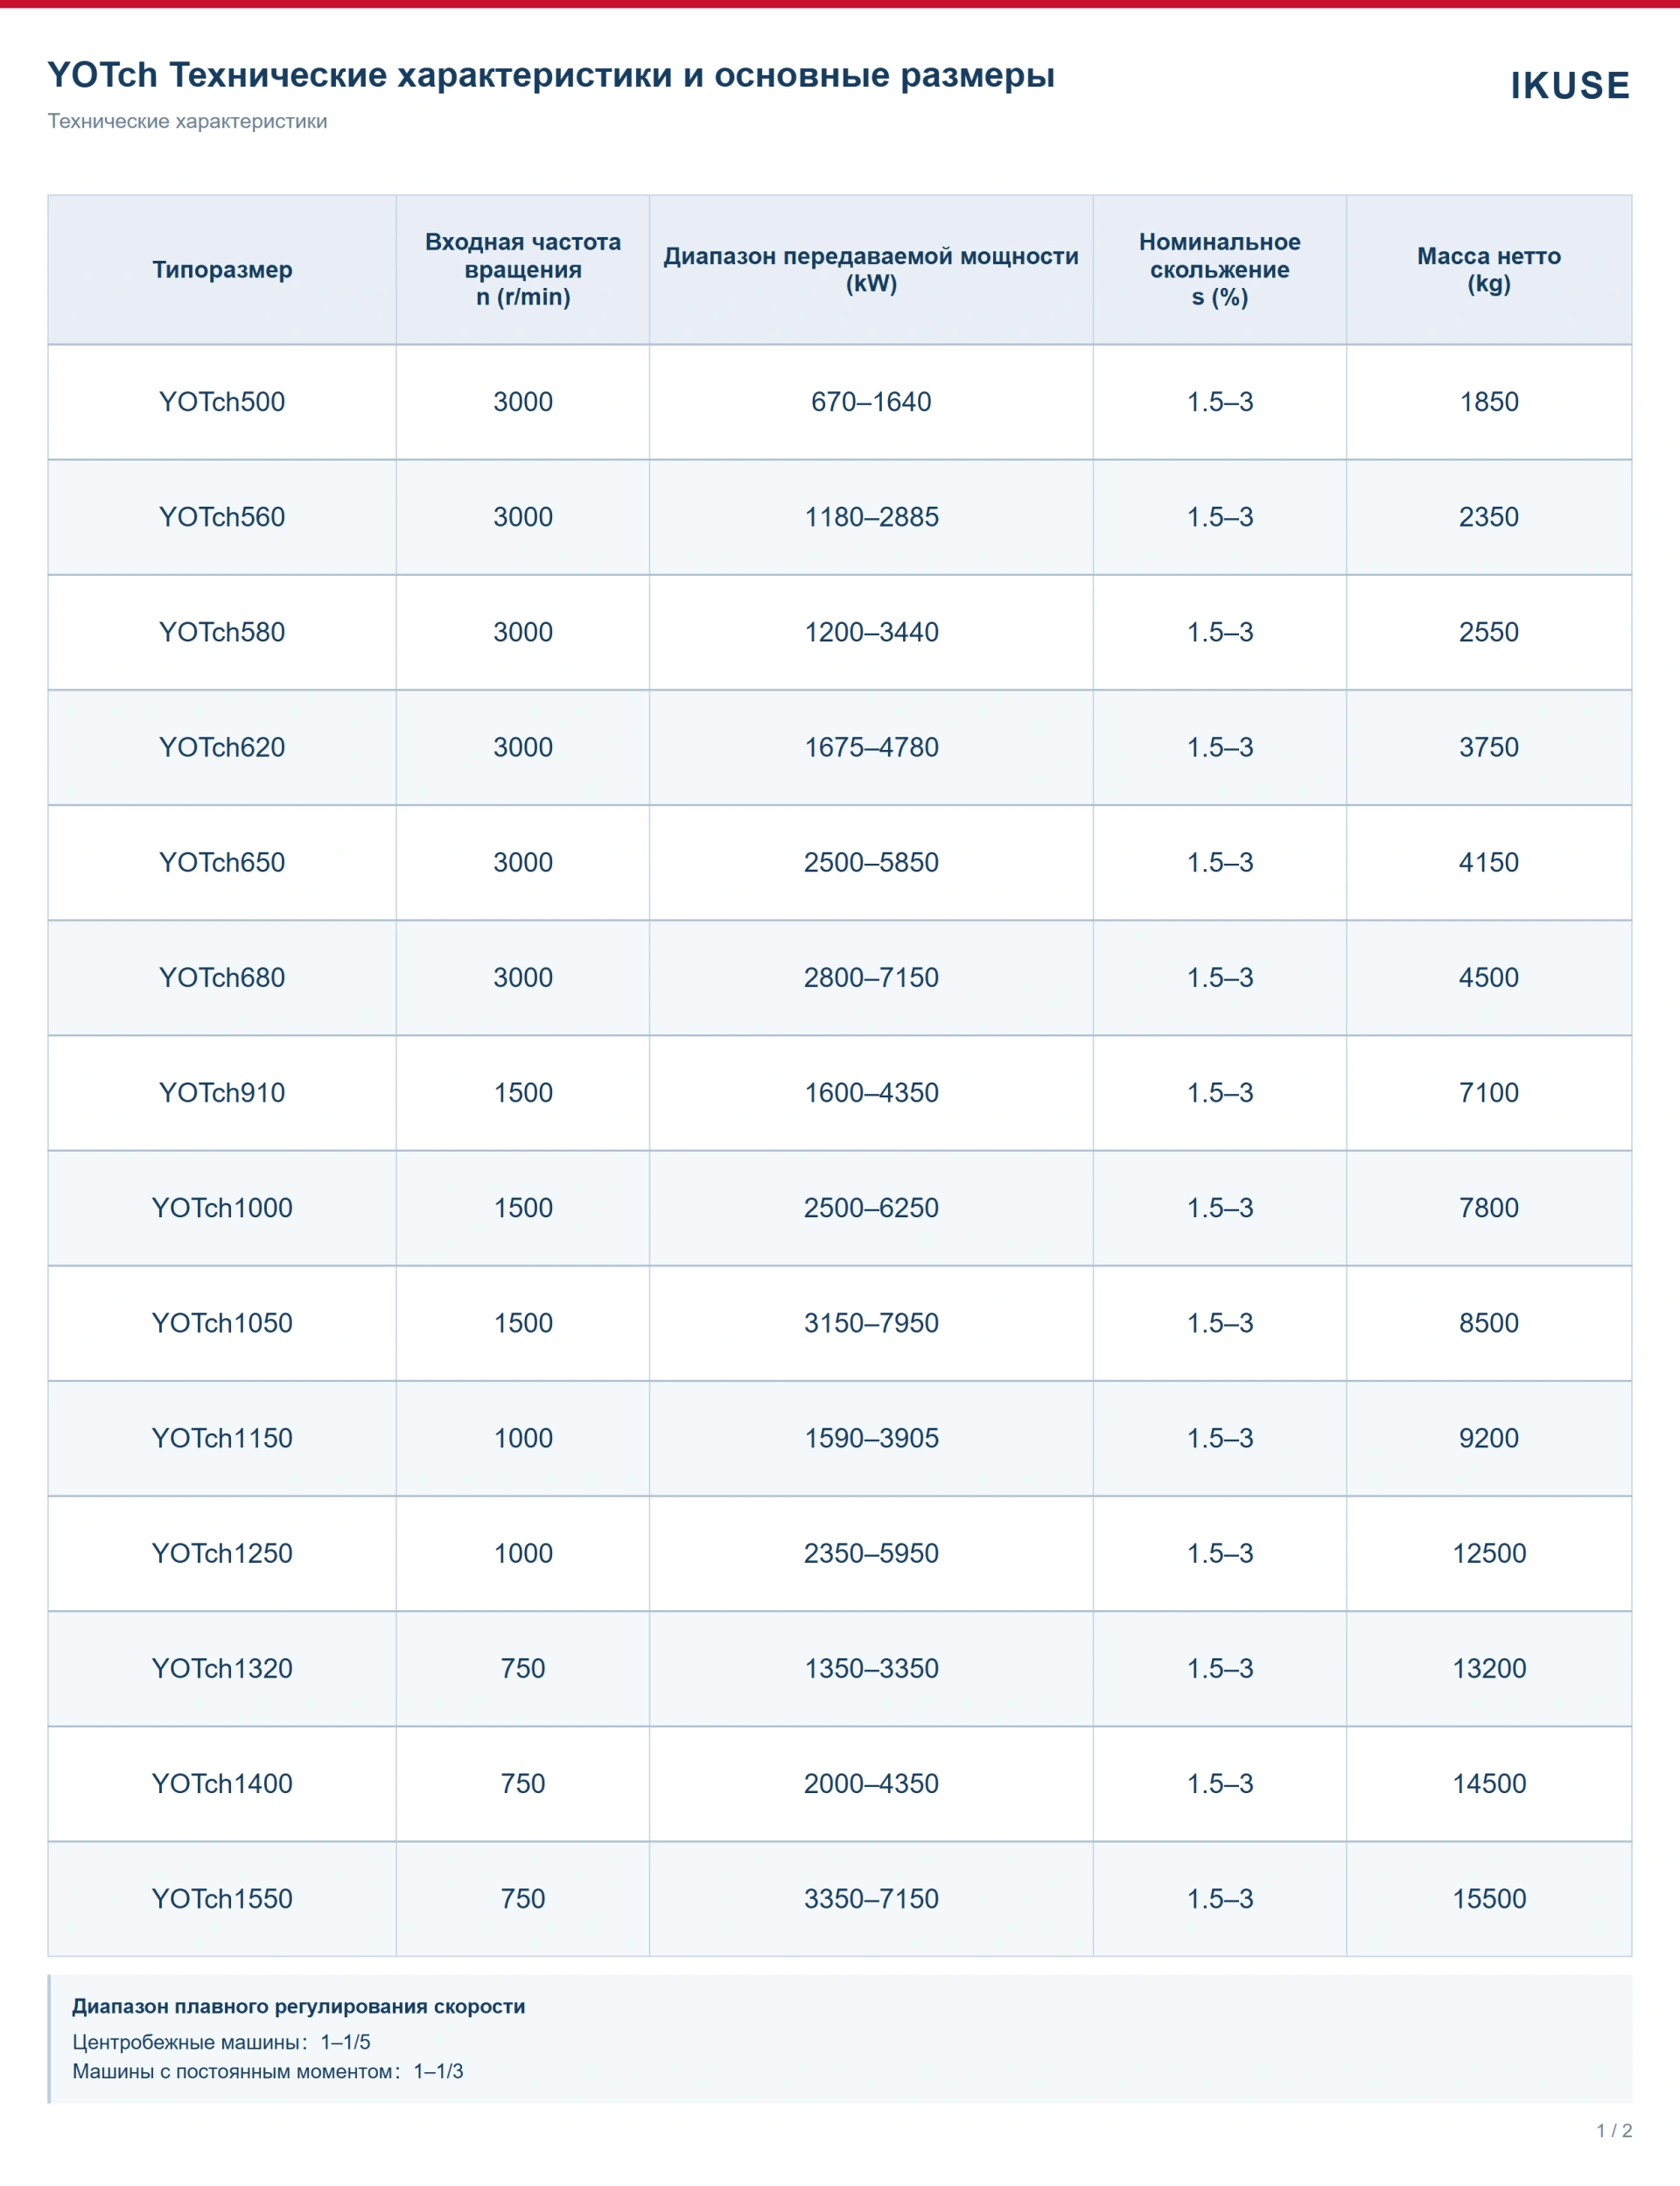Click the Типоразмер column header
The image size is (1680, 2186).
click(222, 270)
